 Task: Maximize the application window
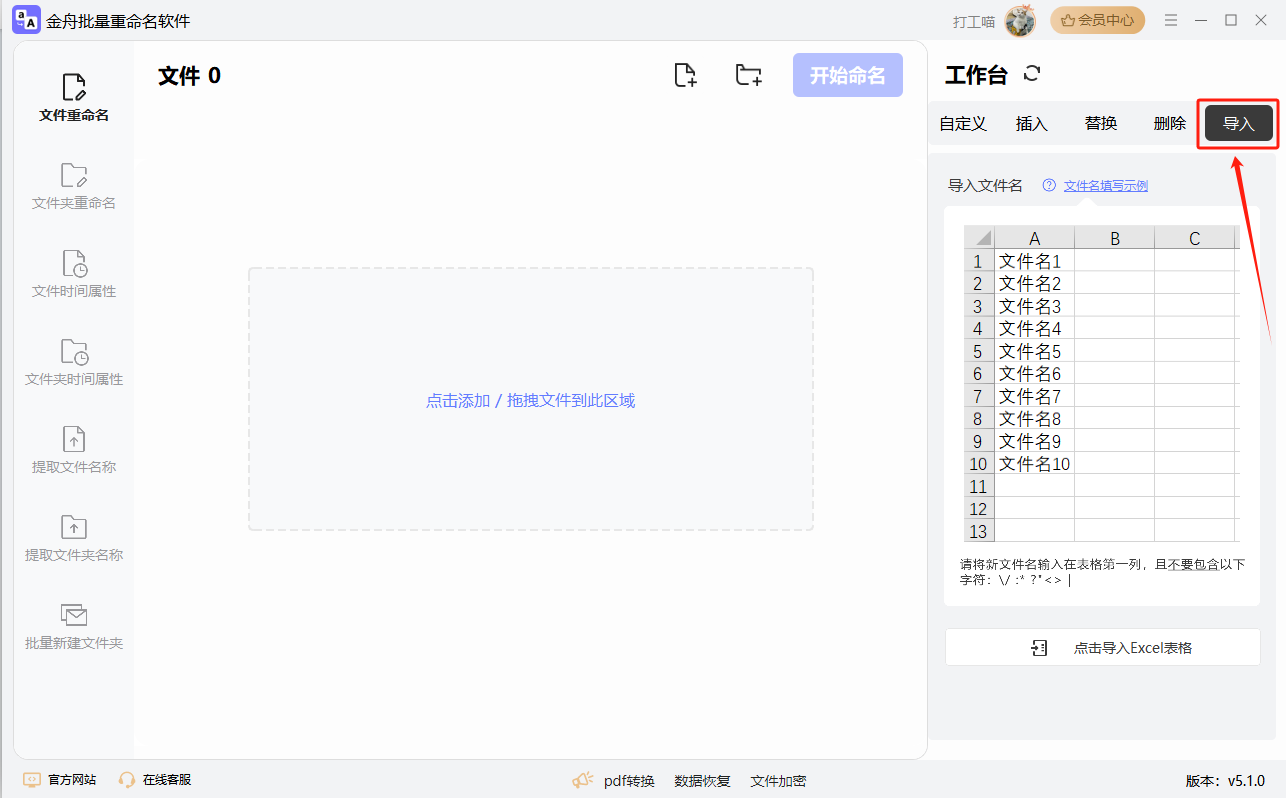pos(1231,20)
